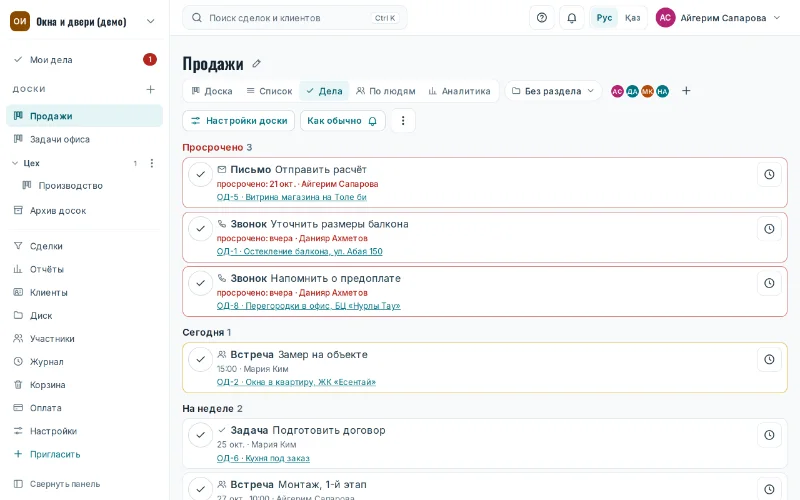Click the ОИ workspace logo

point(20,21)
